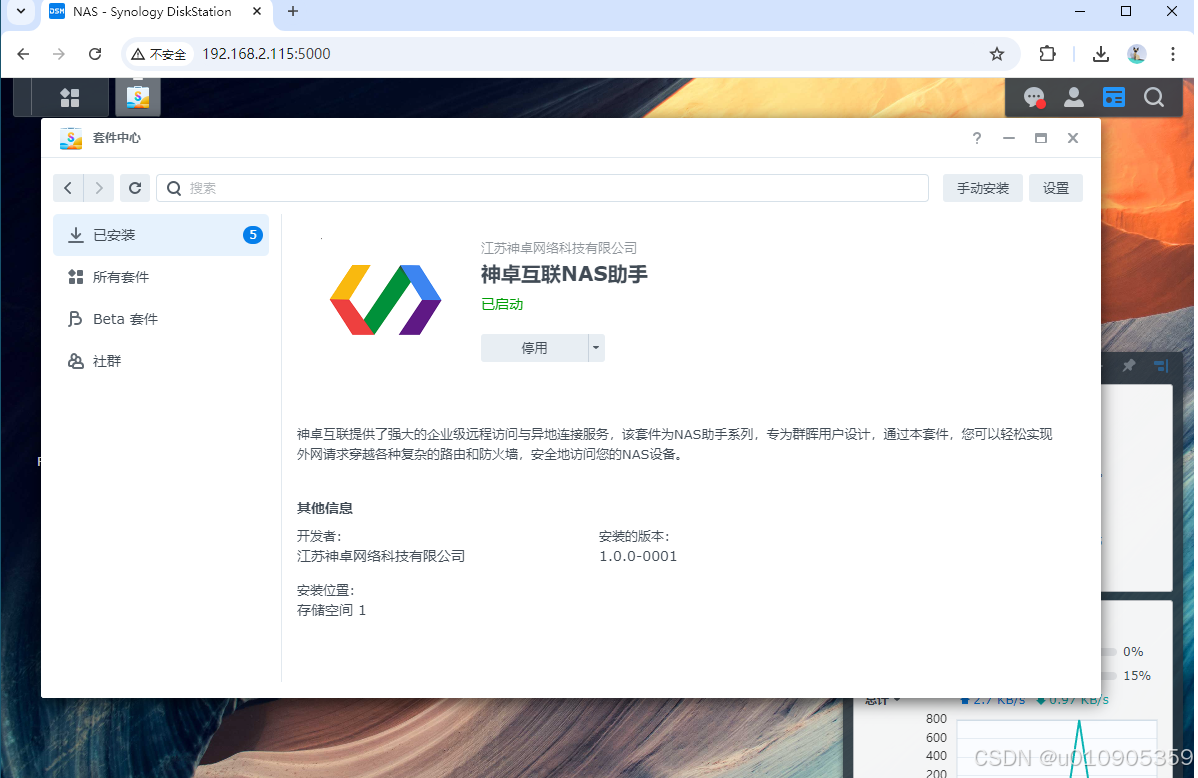The image size is (1198, 778).
Task: Click the browser back arrow
Action: (x=23, y=53)
